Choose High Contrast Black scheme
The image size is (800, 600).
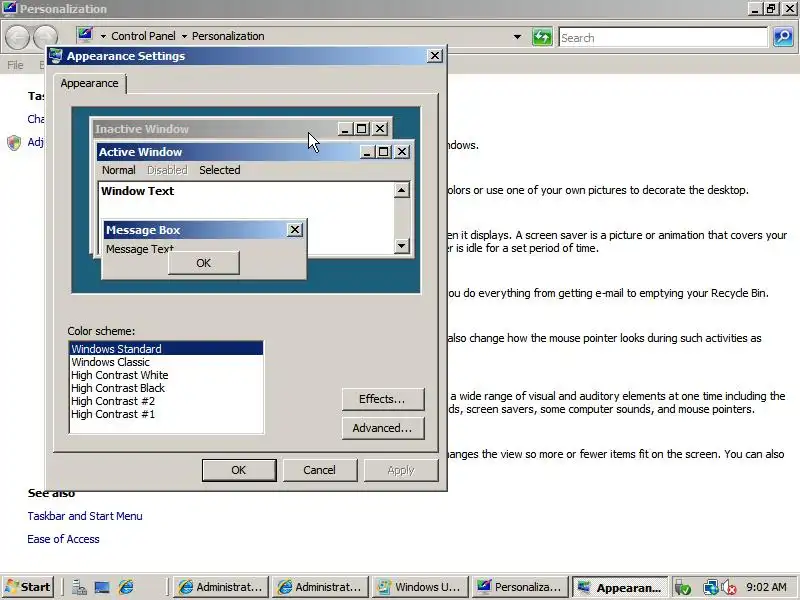(118, 388)
